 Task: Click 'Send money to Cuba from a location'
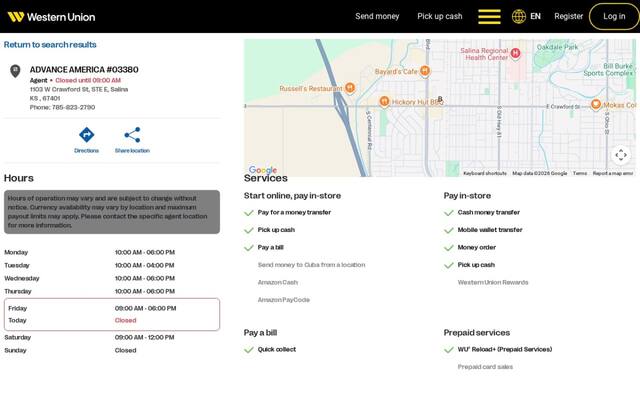click(x=311, y=265)
